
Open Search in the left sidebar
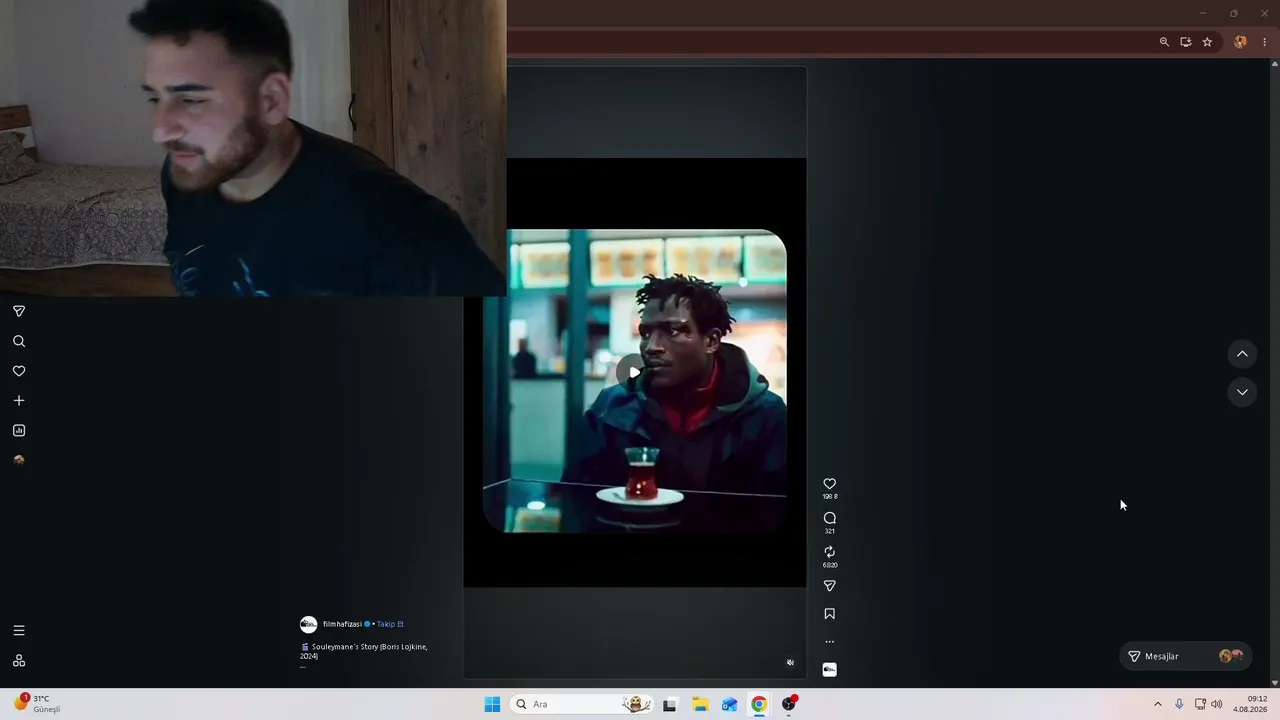19,341
